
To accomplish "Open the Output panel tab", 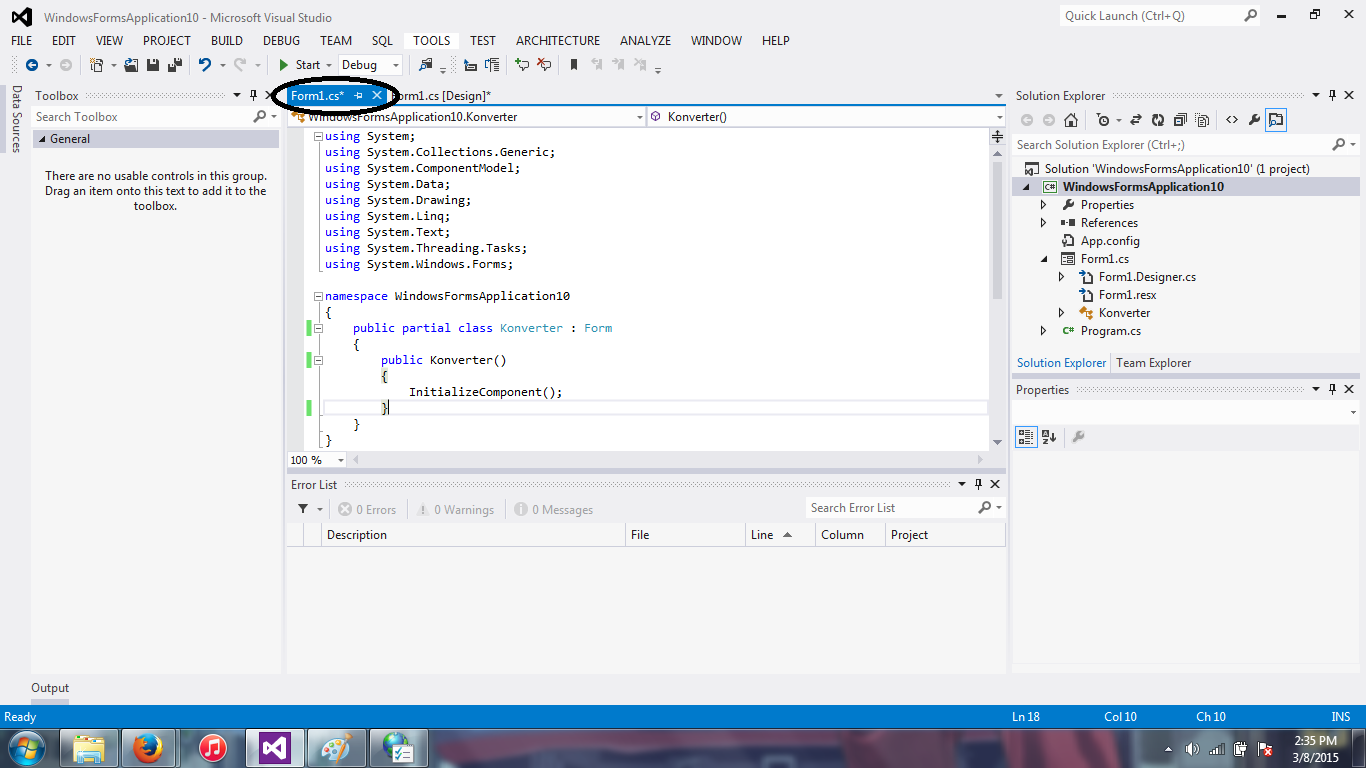I will coord(50,688).
